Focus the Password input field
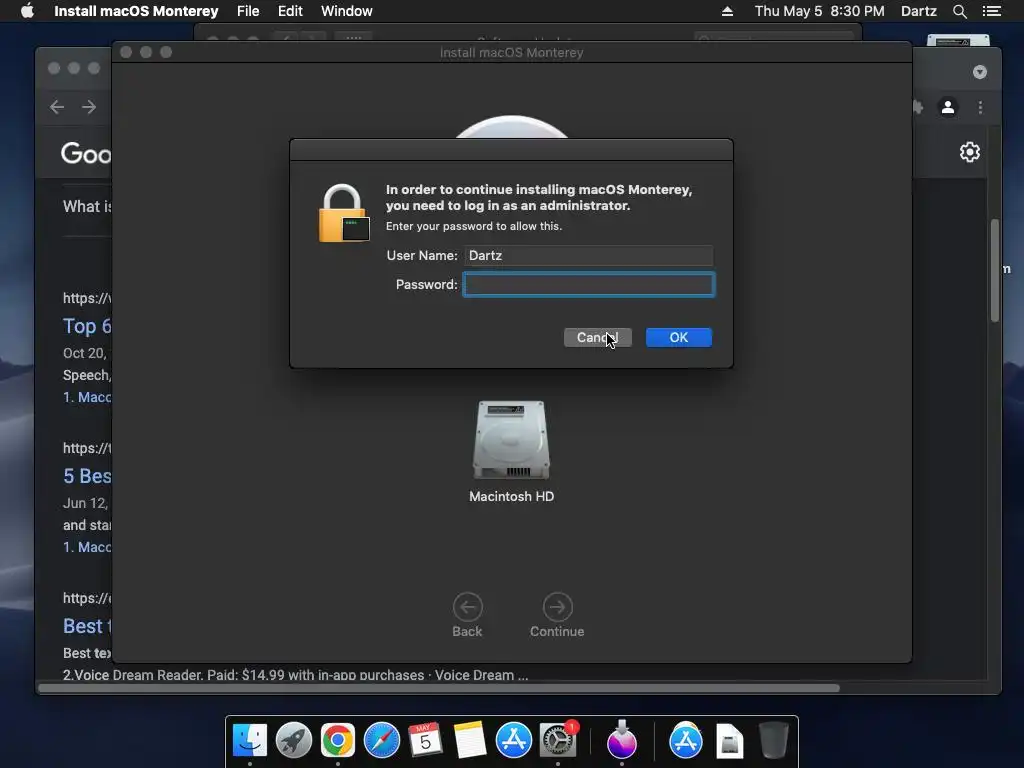 tap(589, 285)
